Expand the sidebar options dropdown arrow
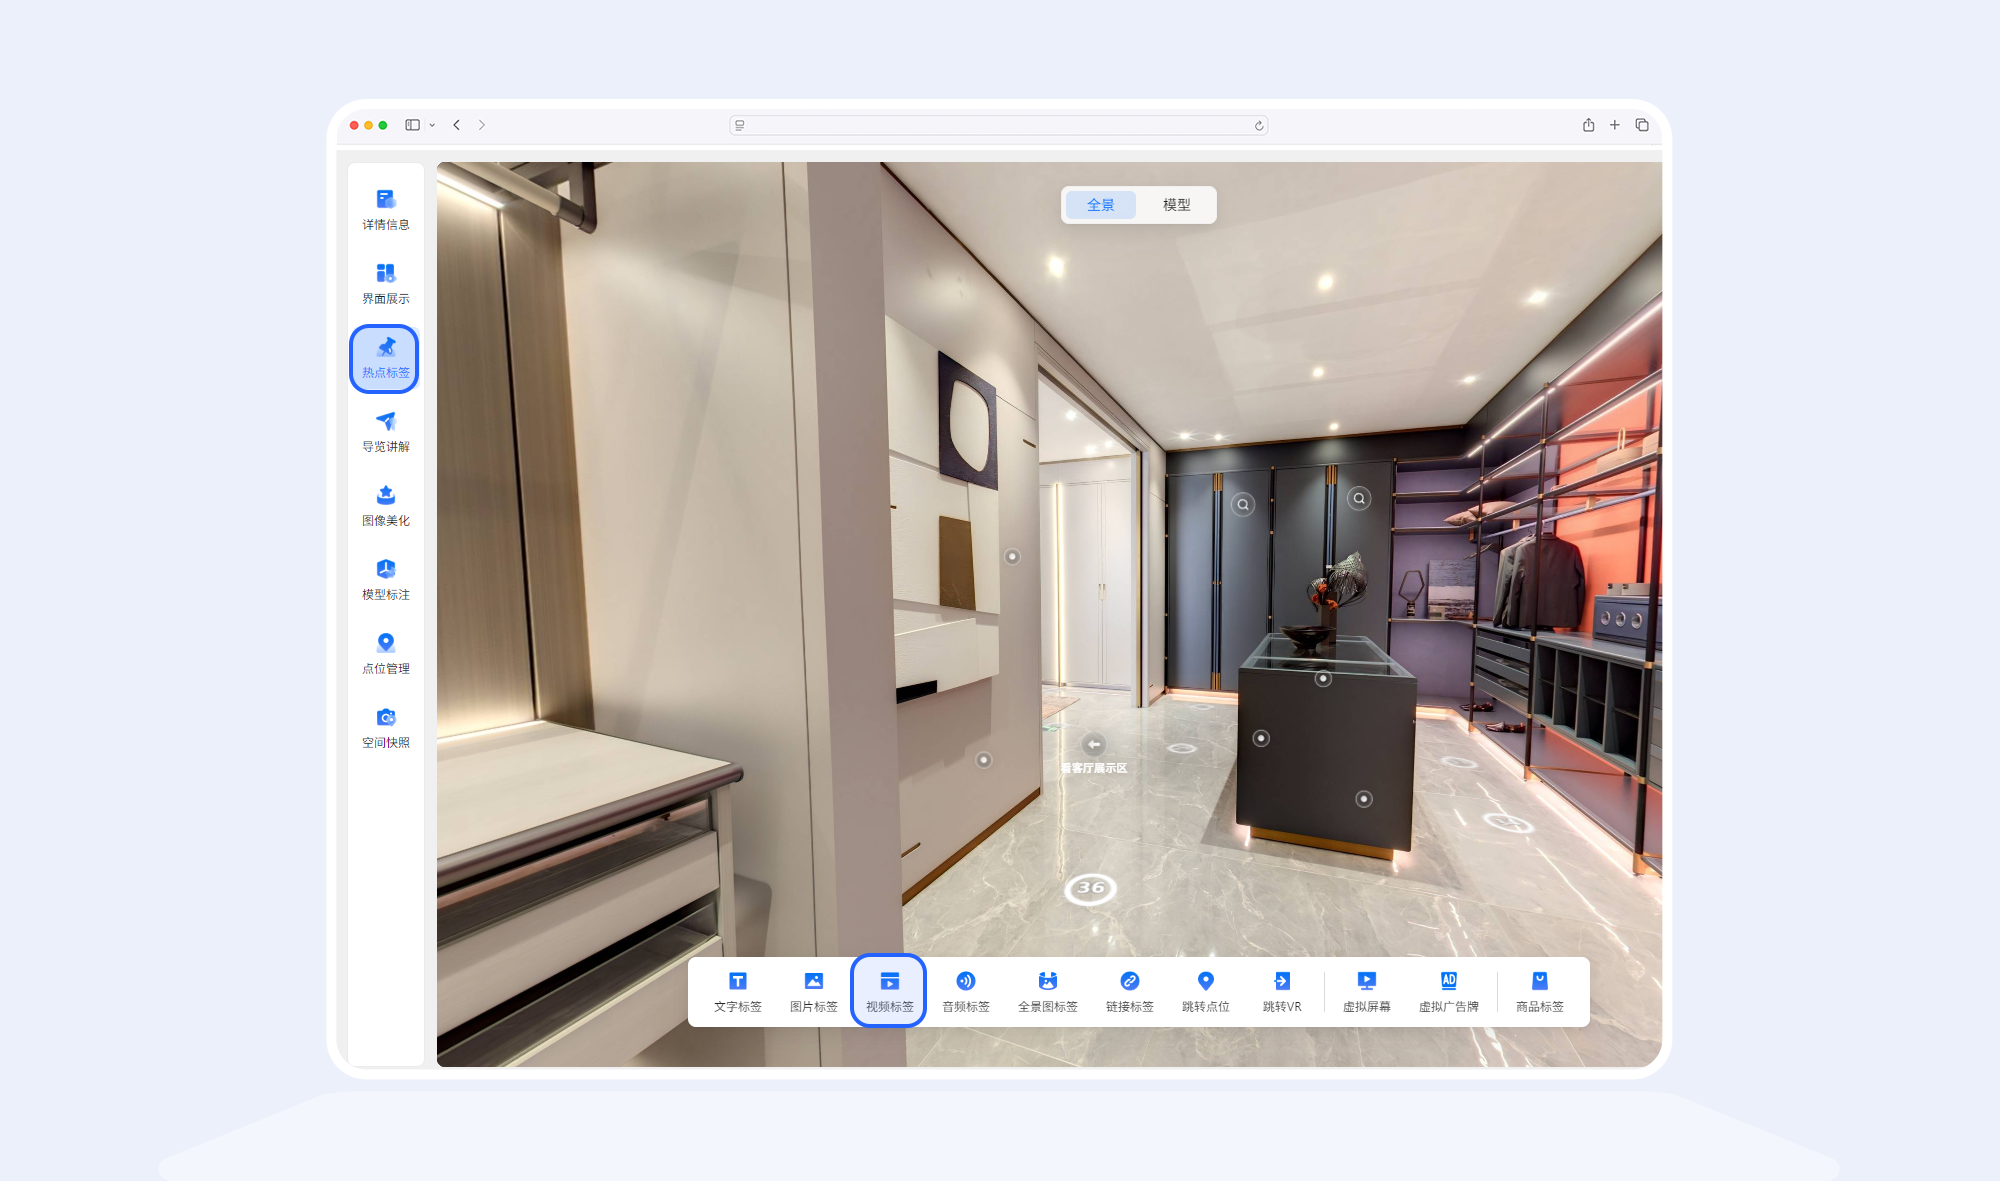 432,125
